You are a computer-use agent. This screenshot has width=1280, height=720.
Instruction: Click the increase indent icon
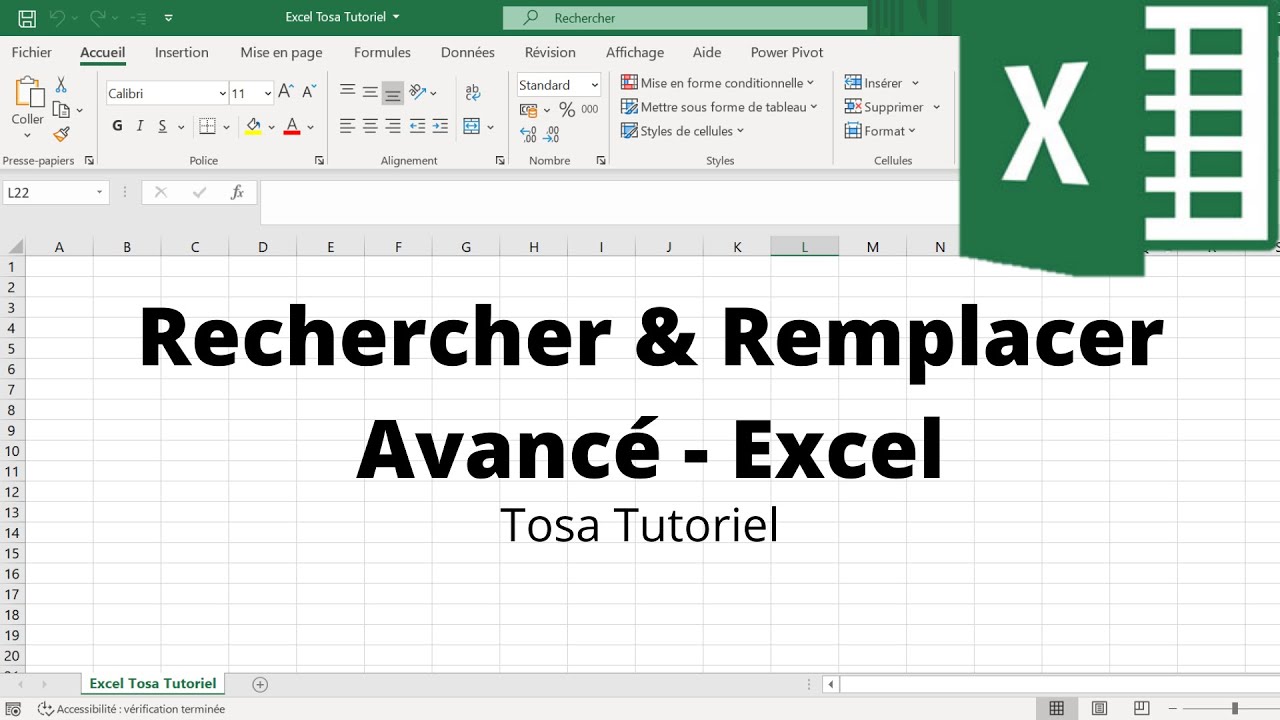[441, 126]
